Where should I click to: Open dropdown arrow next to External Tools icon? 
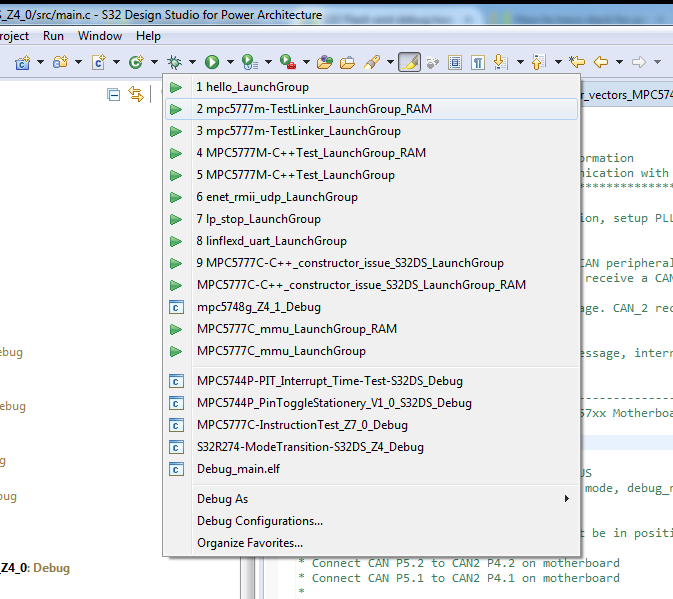[306, 63]
